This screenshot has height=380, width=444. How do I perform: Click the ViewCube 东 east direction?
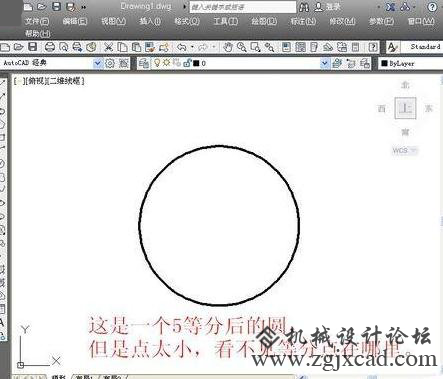(x=428, y=108)
